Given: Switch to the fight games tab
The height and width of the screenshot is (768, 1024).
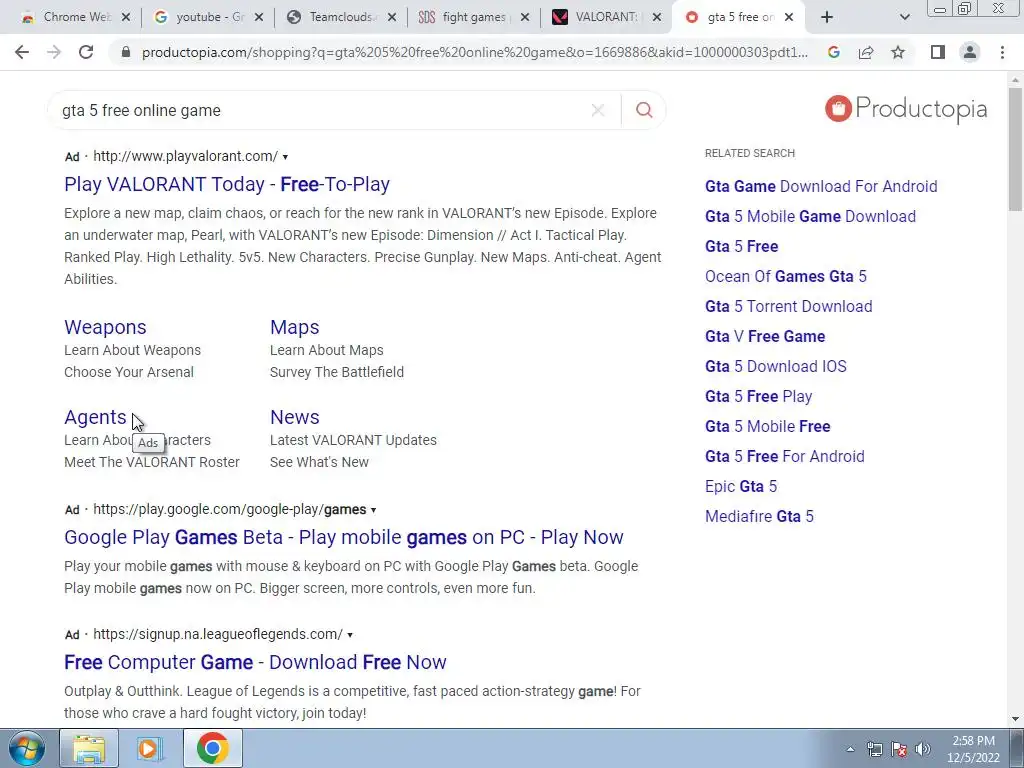Looking at the screenshot, I should 473,17.
